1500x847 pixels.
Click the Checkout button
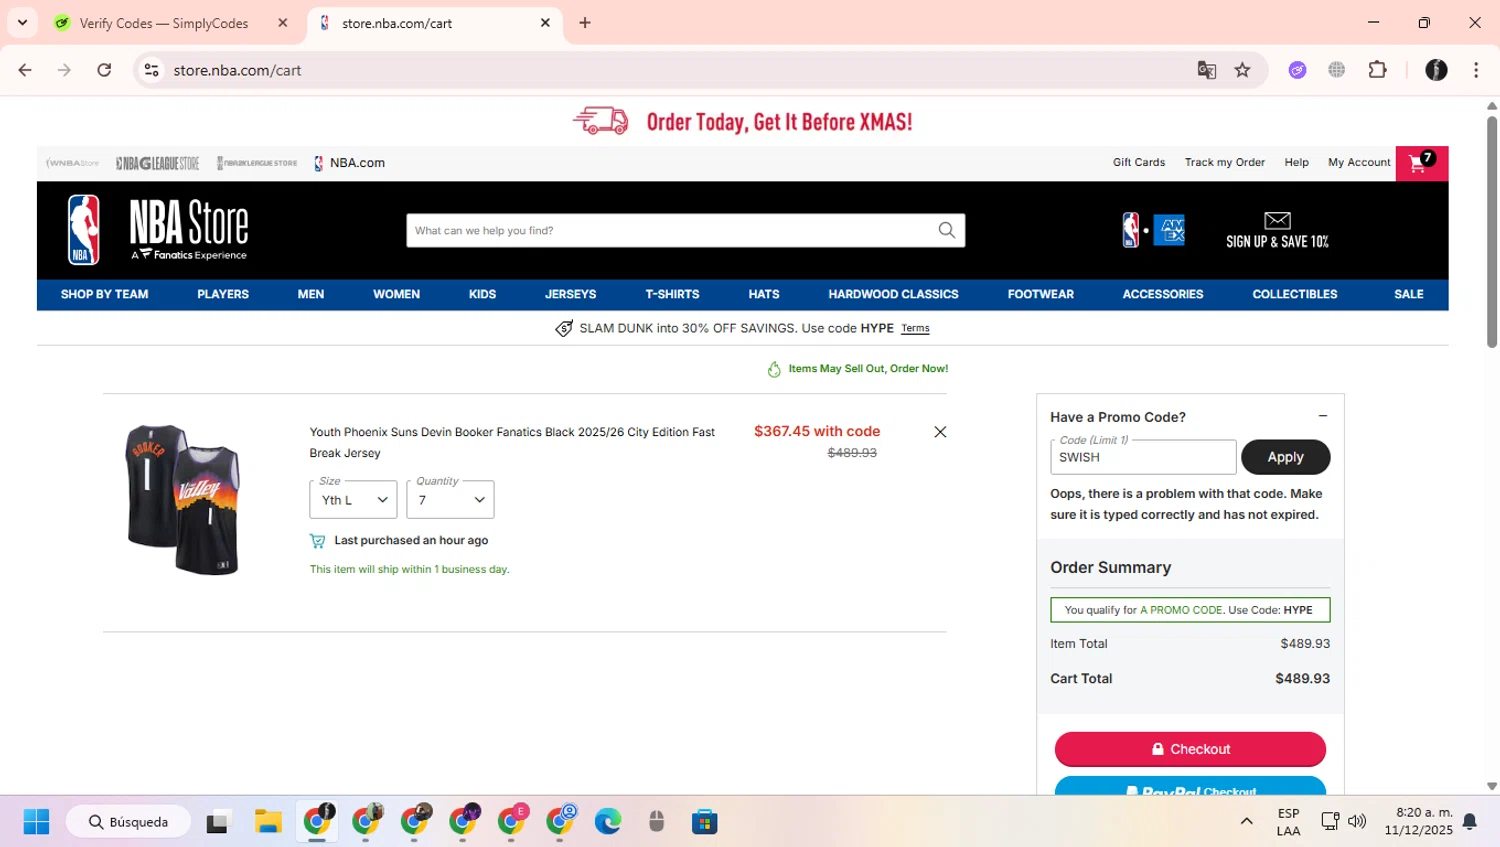1190,749
